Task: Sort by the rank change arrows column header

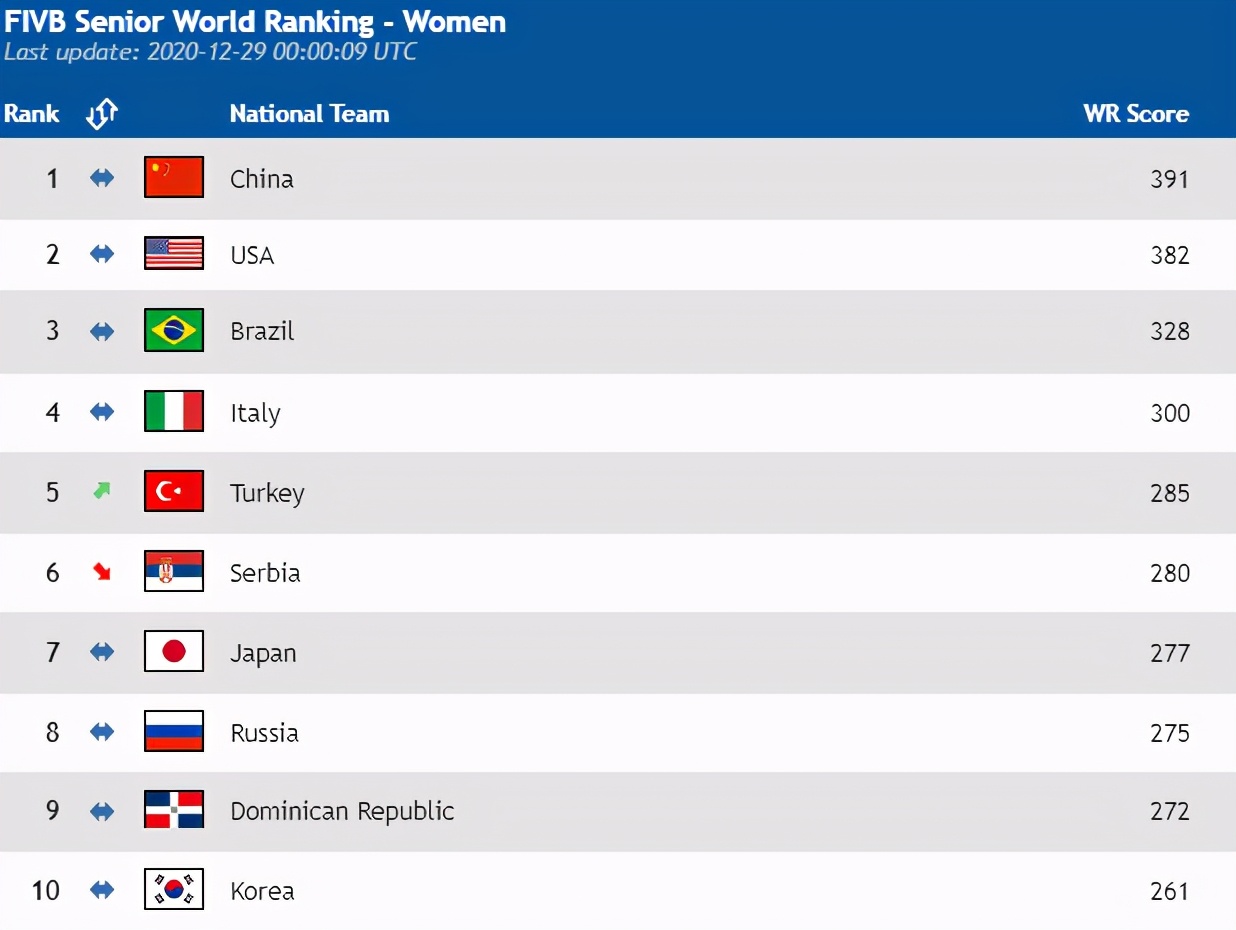Action: tap(102, 114)
